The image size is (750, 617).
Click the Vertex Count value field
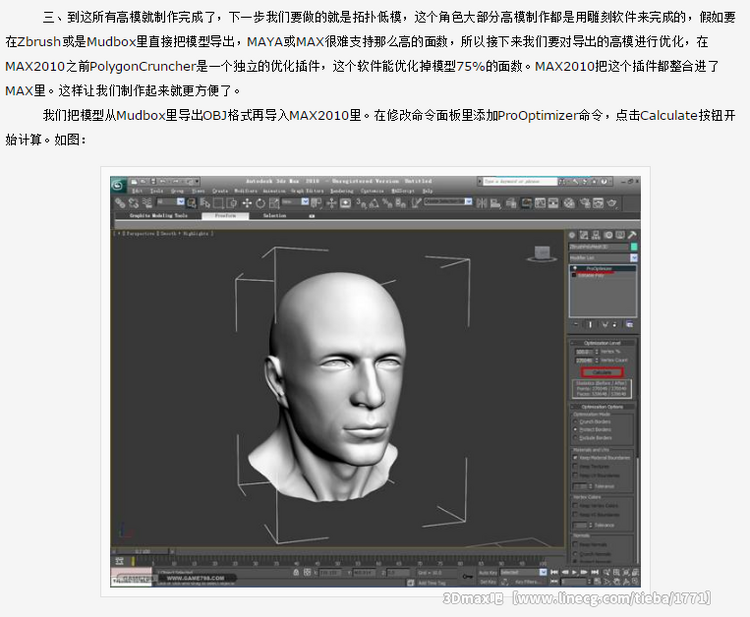pos(585,360)
